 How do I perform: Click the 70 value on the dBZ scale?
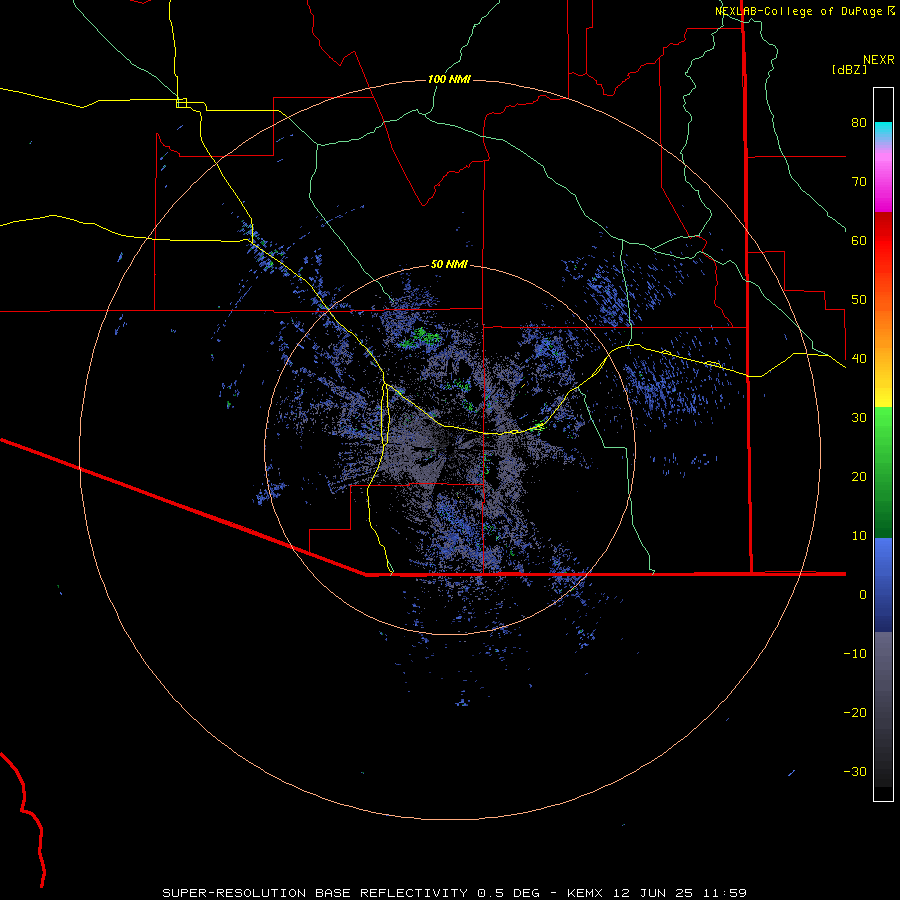point(859,181)
